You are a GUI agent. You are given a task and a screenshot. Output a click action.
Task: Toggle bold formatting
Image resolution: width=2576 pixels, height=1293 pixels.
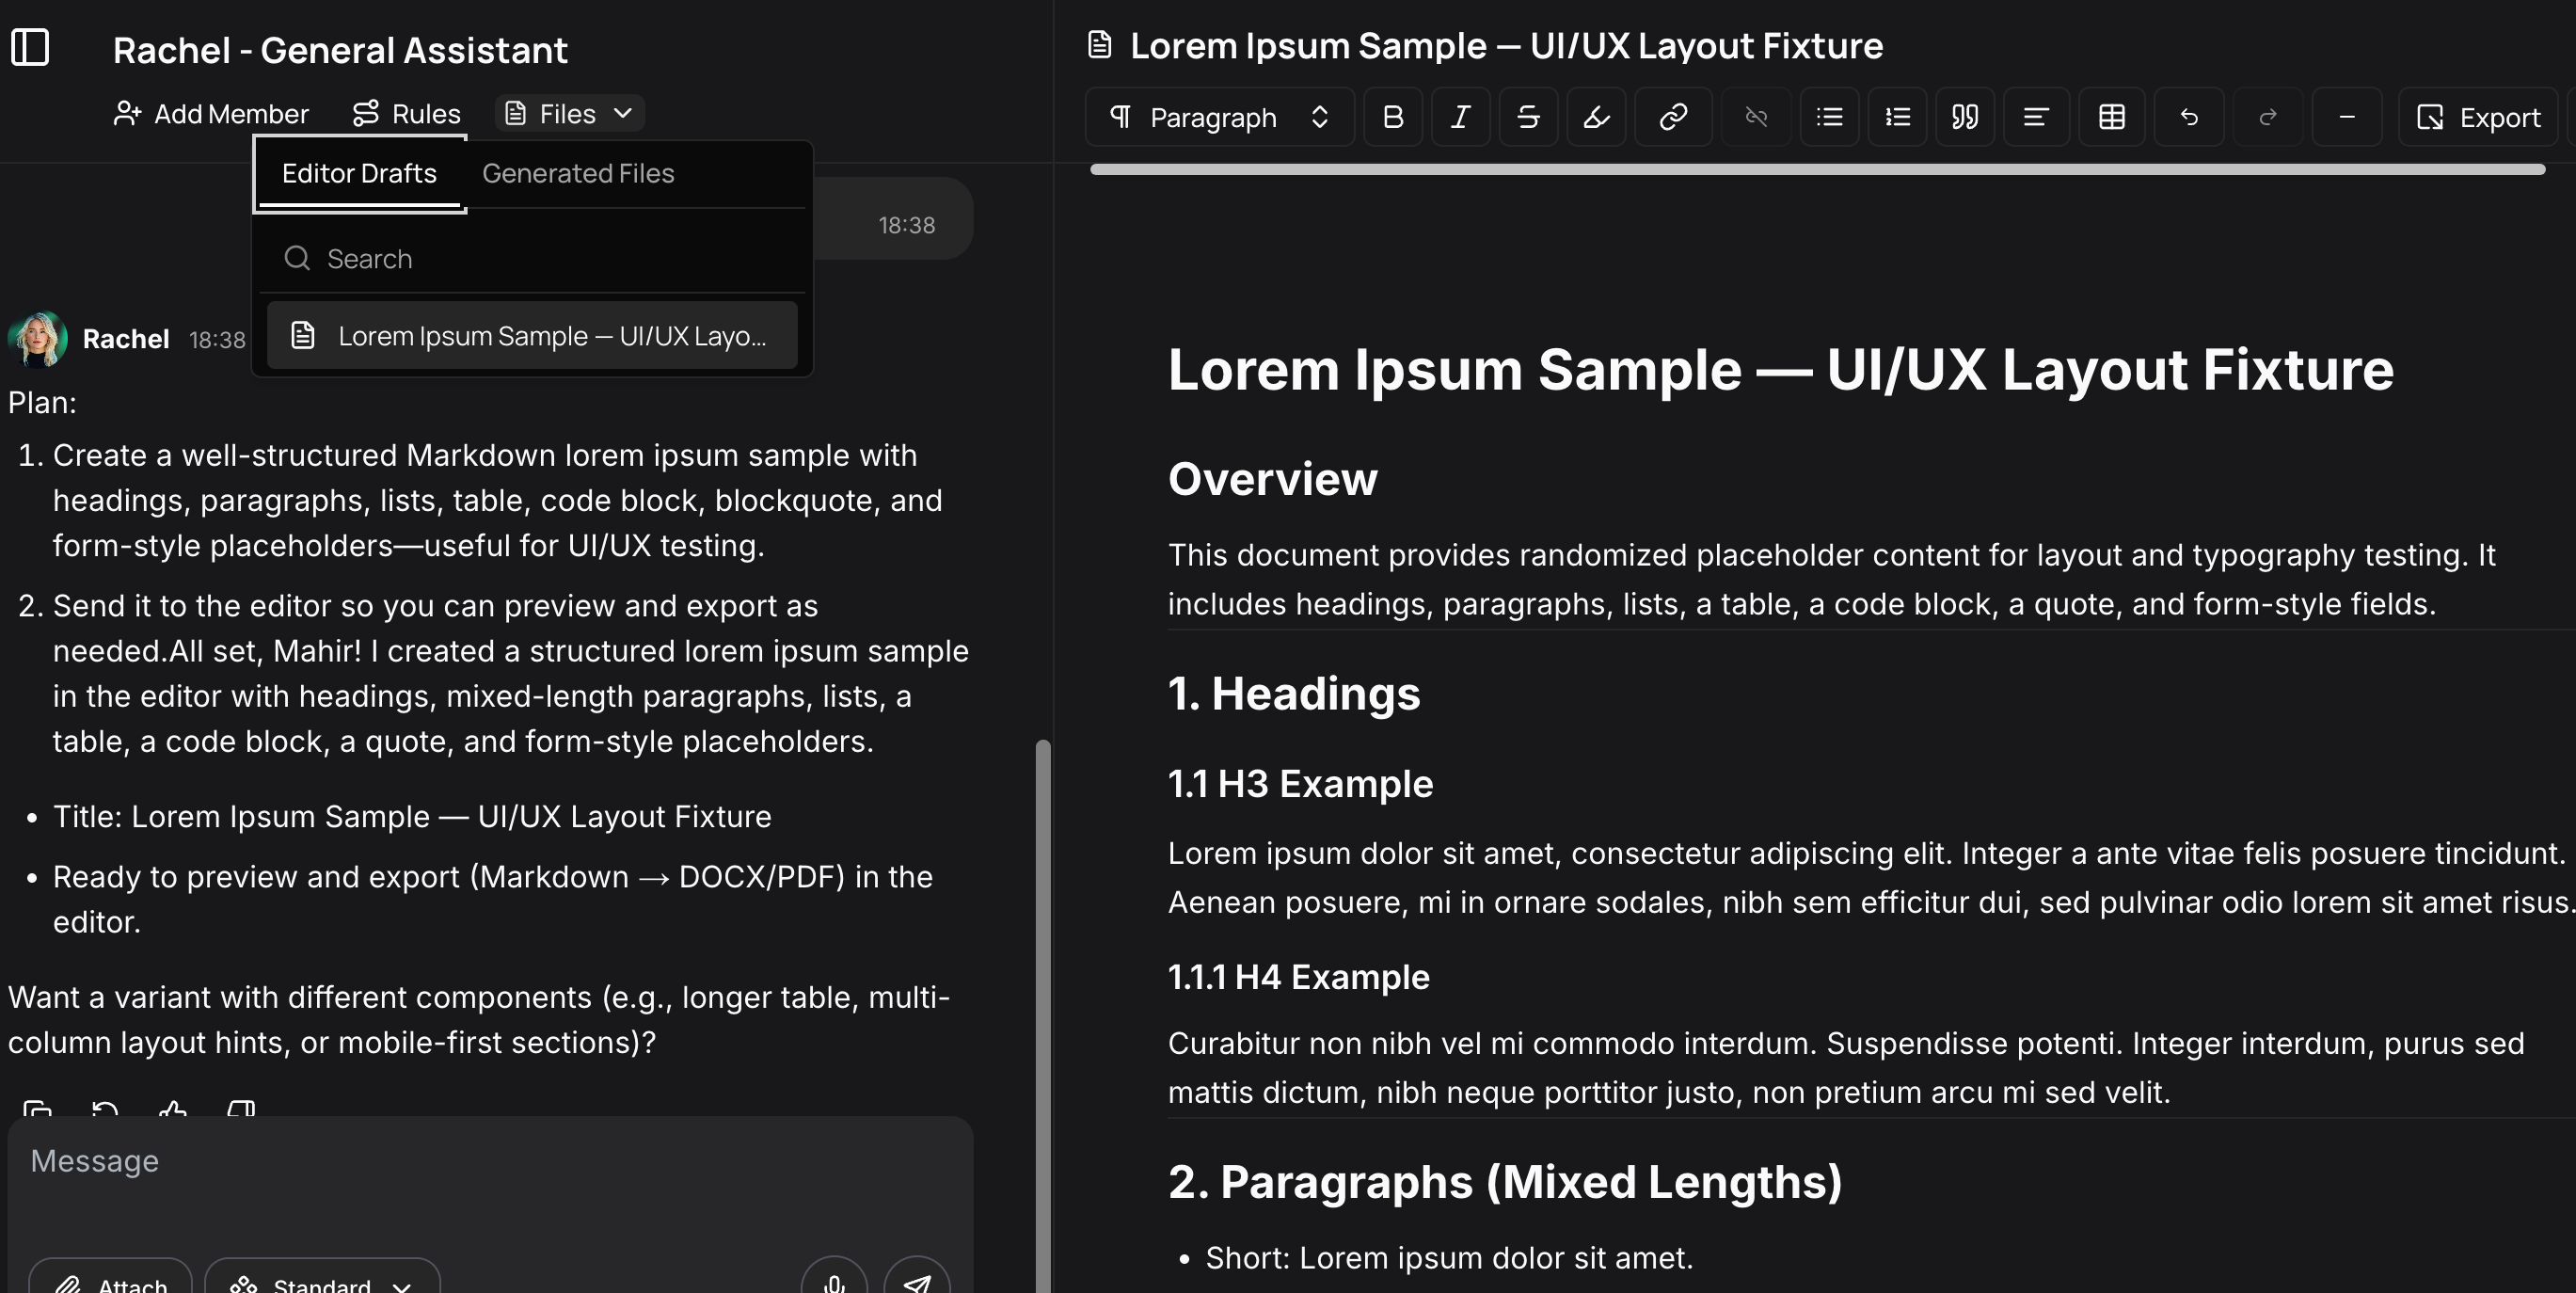click(x=1392, y=118)
